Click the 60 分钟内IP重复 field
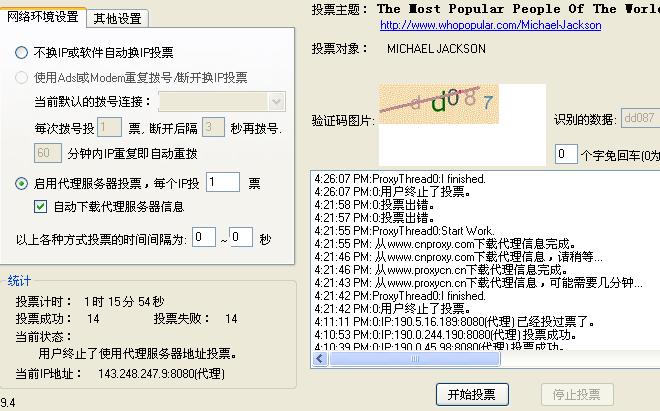The width and height of the screenshot is (660, 411). click(x=47, y=153)
